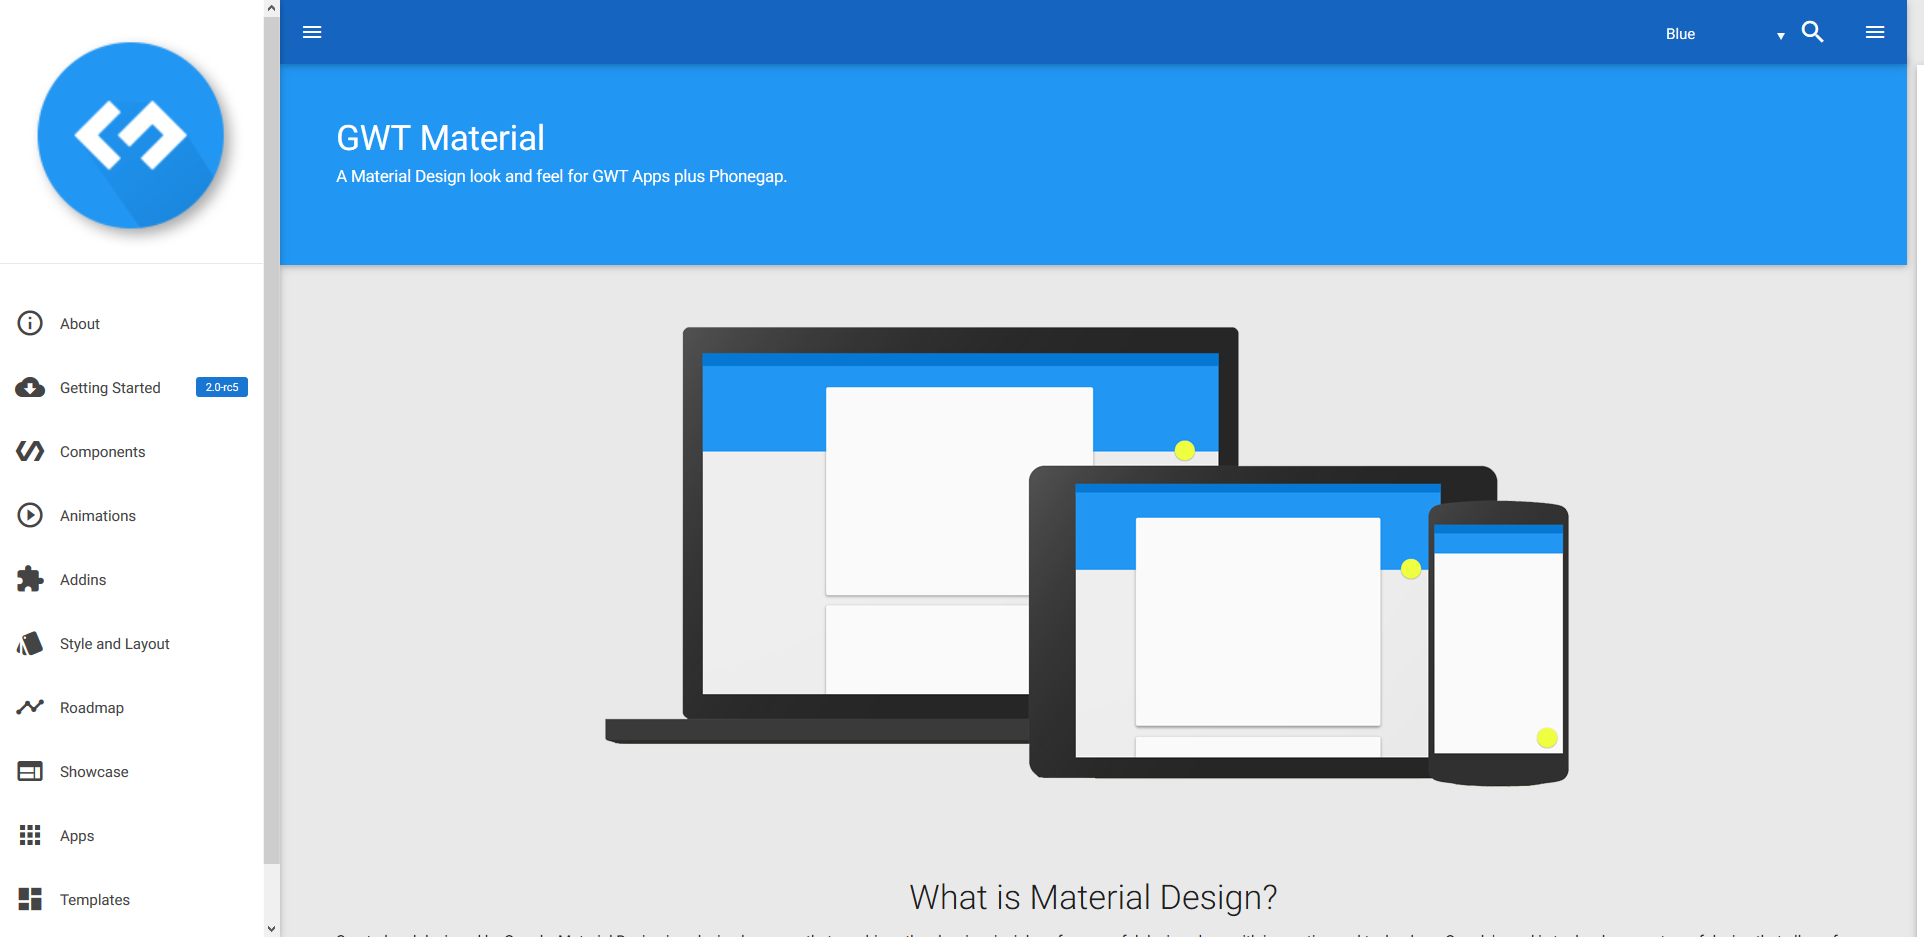
Task: Click the sidebar scroll down arrow
Action: 271,928
